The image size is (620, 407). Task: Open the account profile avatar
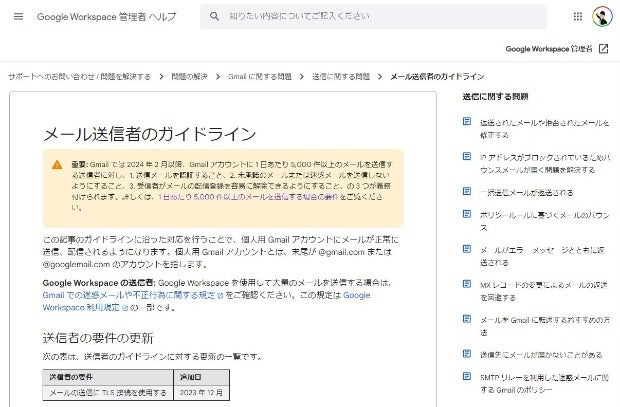click(602, 17)
